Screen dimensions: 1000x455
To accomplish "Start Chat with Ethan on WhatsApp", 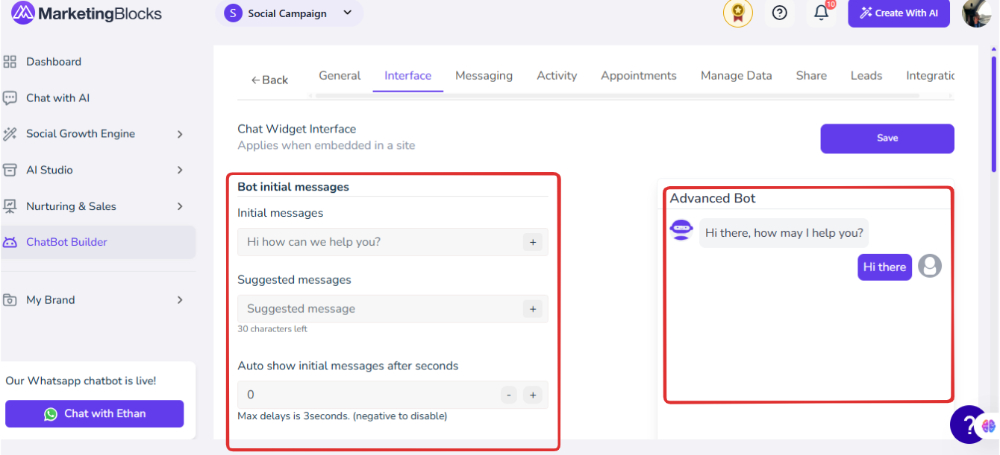I will coord(94,414).
